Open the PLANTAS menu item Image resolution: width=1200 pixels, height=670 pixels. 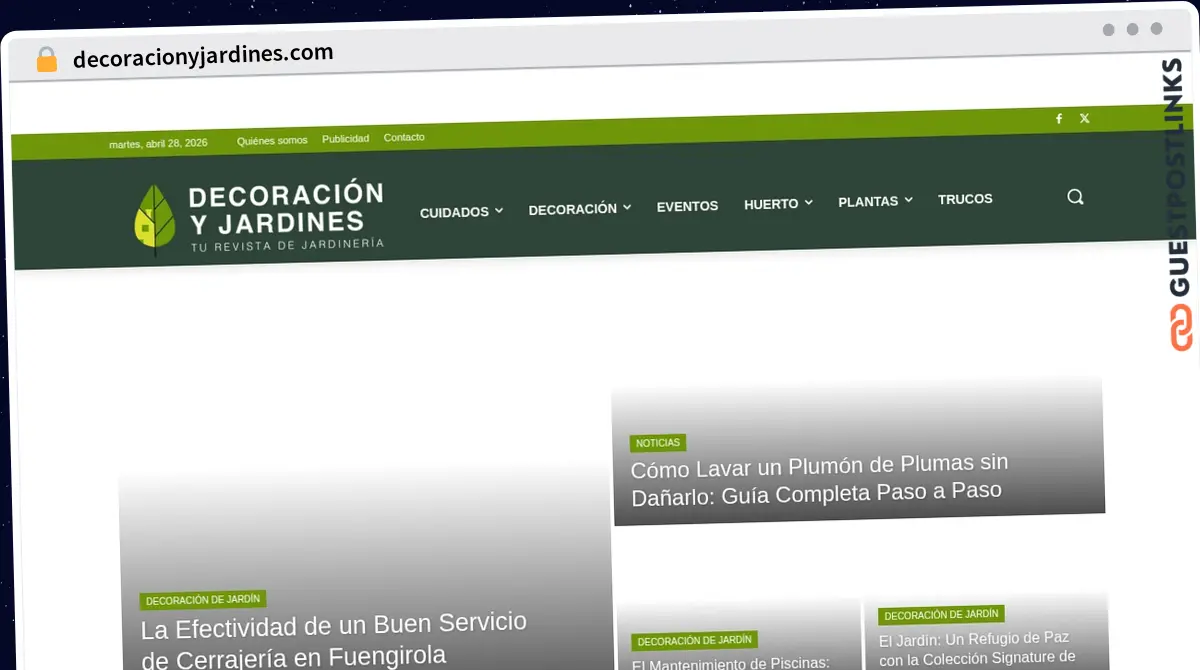point(868,201)
